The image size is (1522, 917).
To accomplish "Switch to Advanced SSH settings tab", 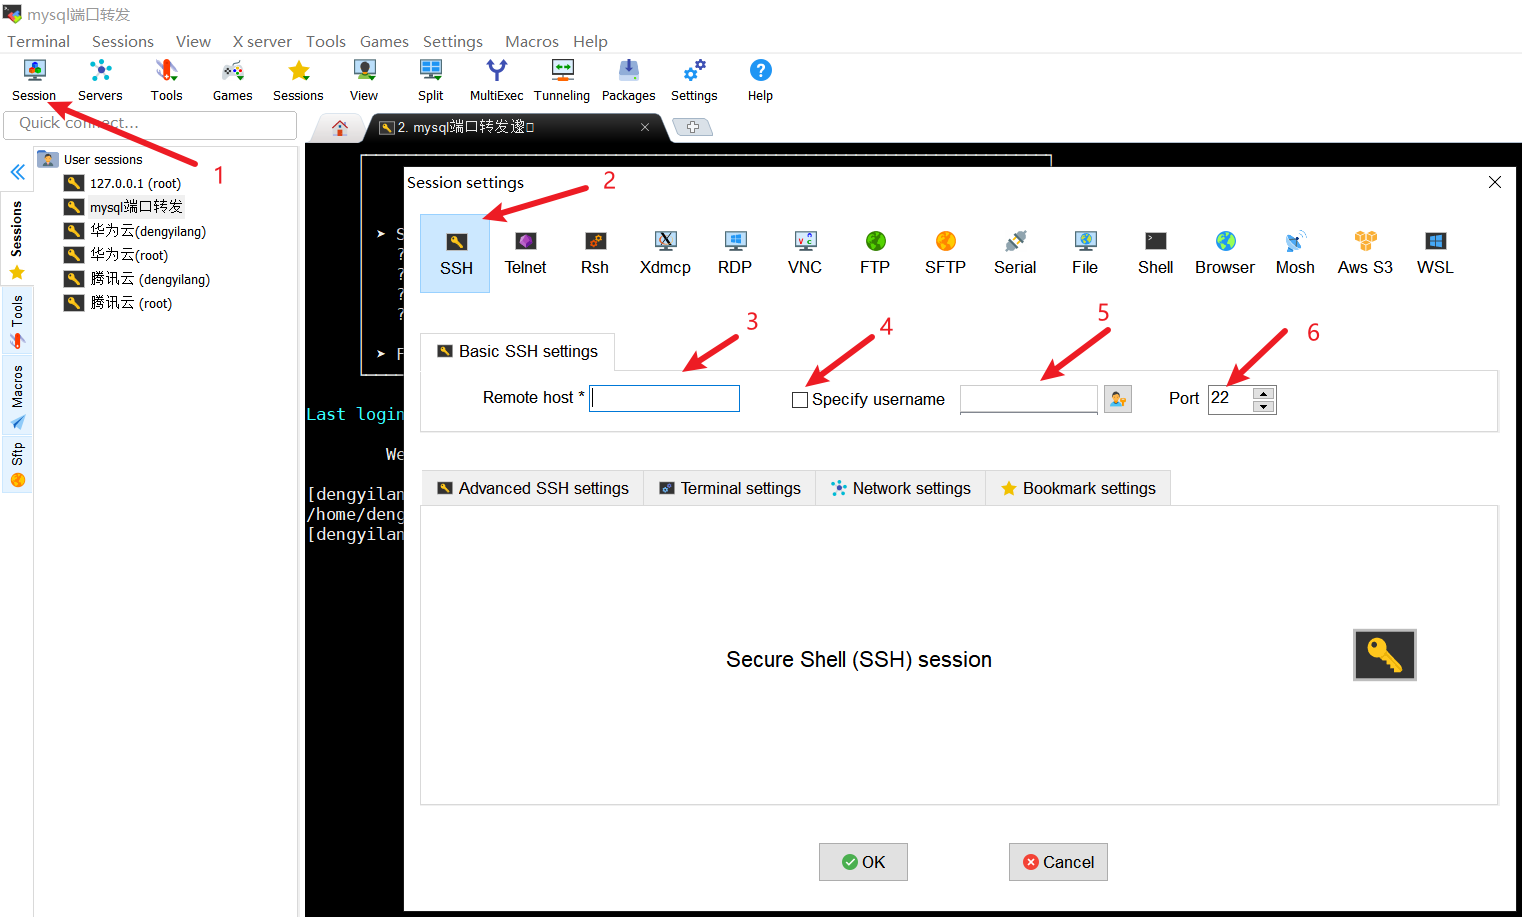I will (x=533, y=488).
